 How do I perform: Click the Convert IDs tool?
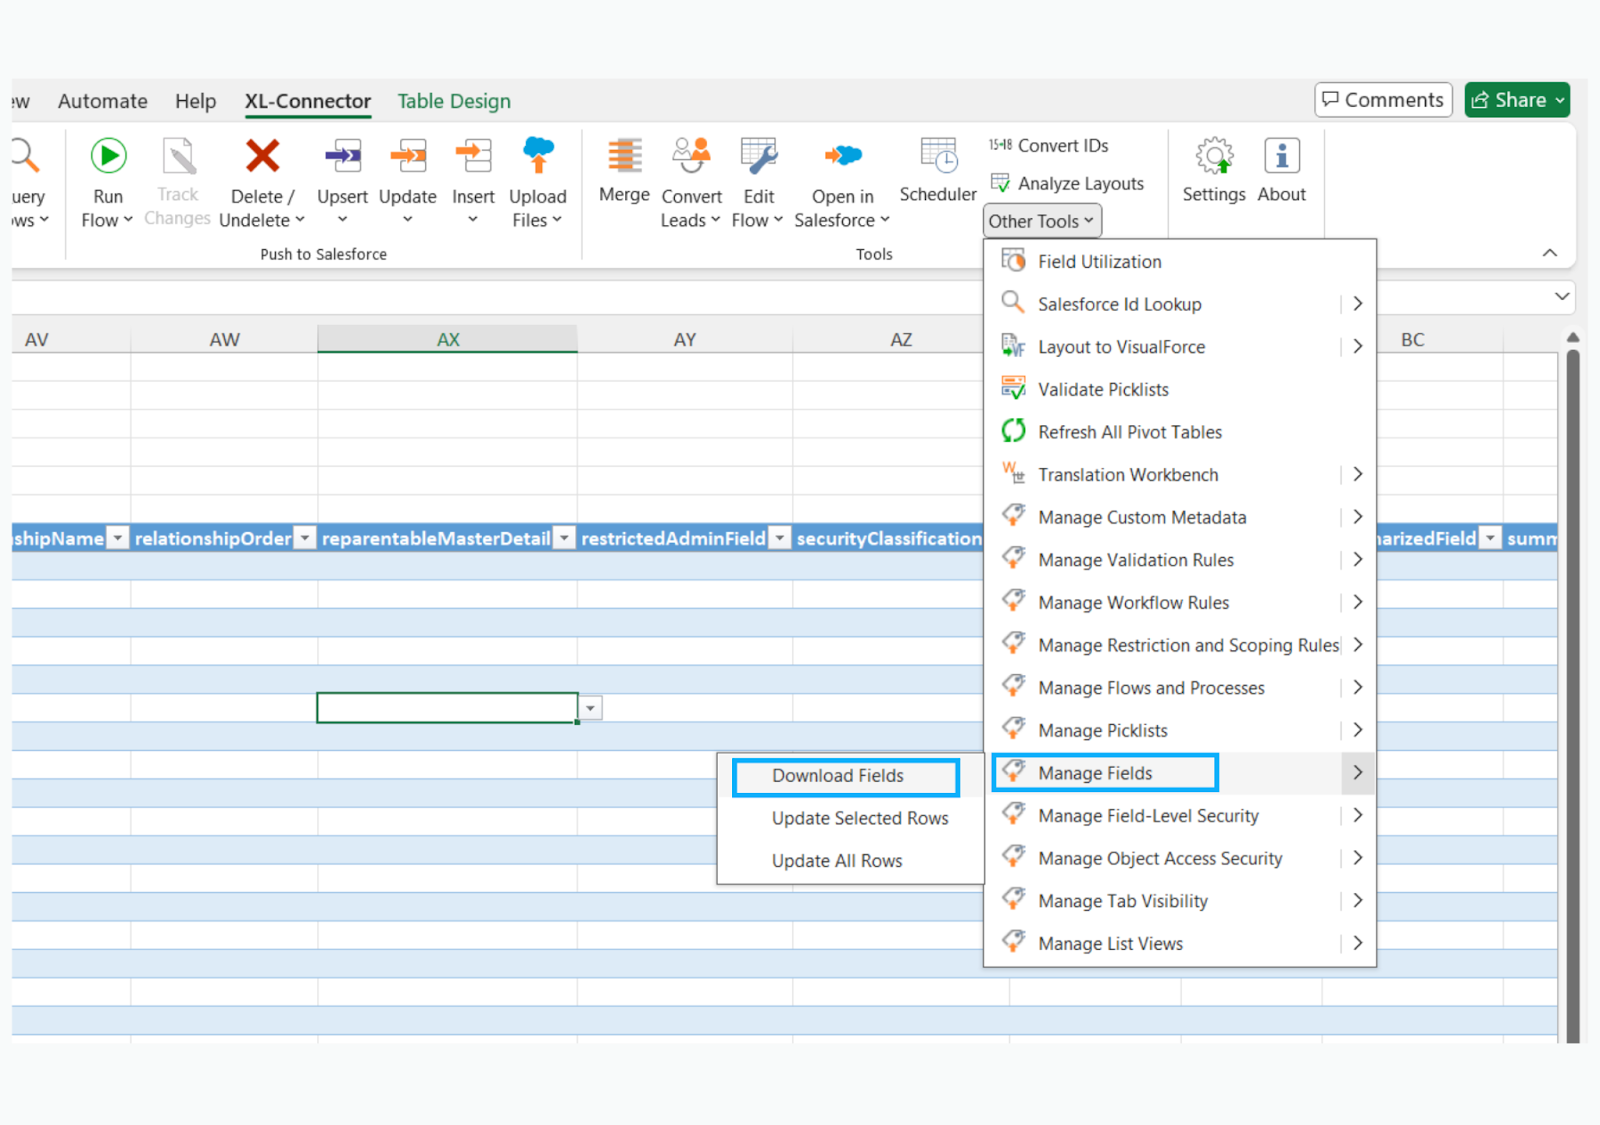pyautogui.click(x=1048, y=146)
